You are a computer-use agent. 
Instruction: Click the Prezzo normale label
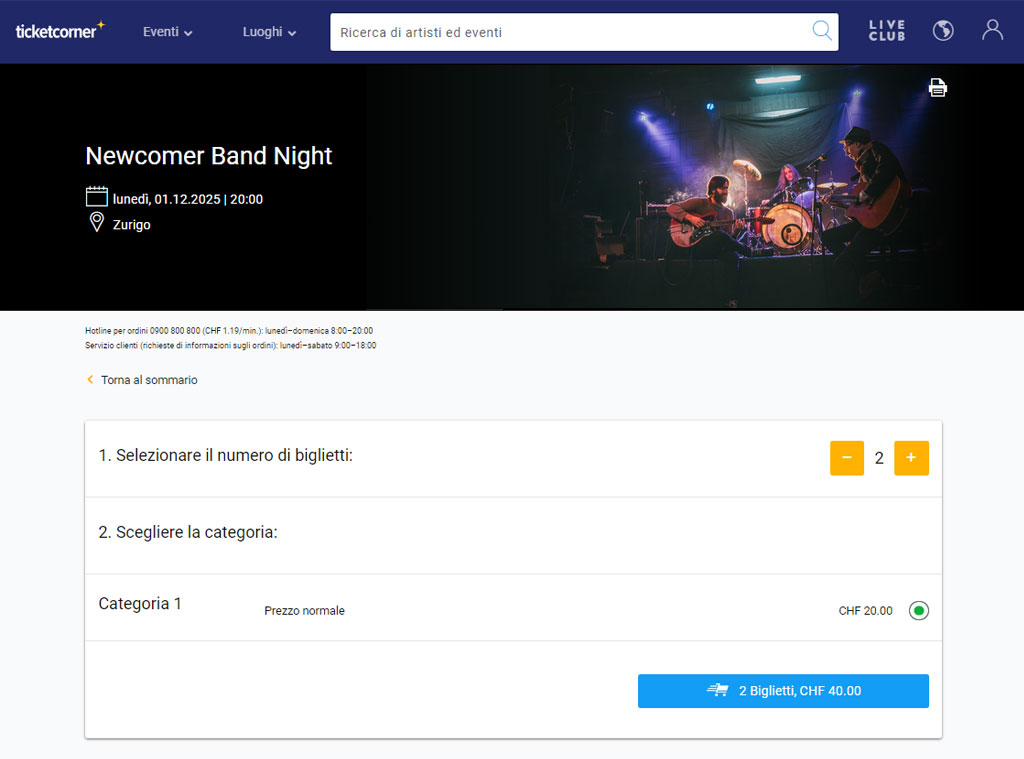click(304, 611)
